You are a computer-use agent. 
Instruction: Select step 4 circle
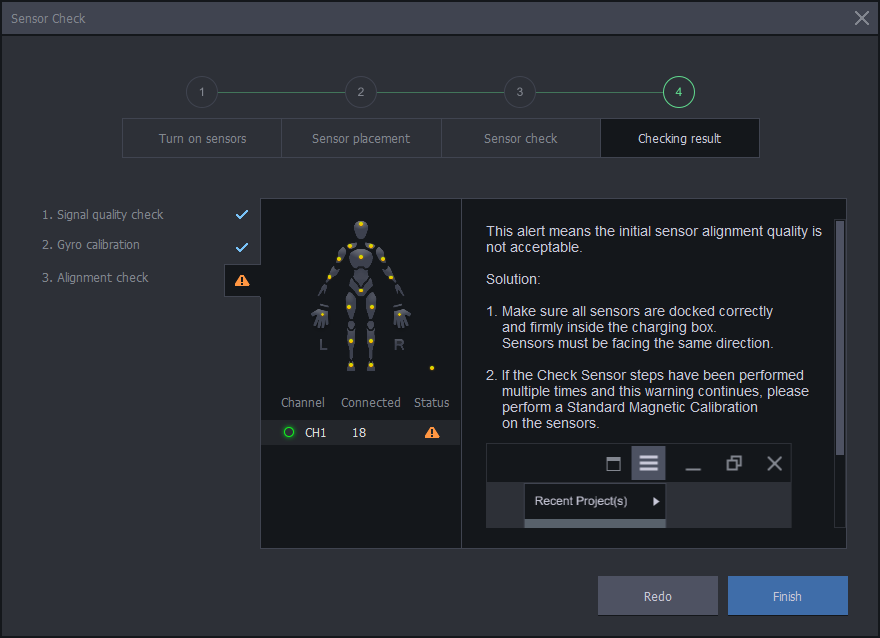[x=679, y=92]
